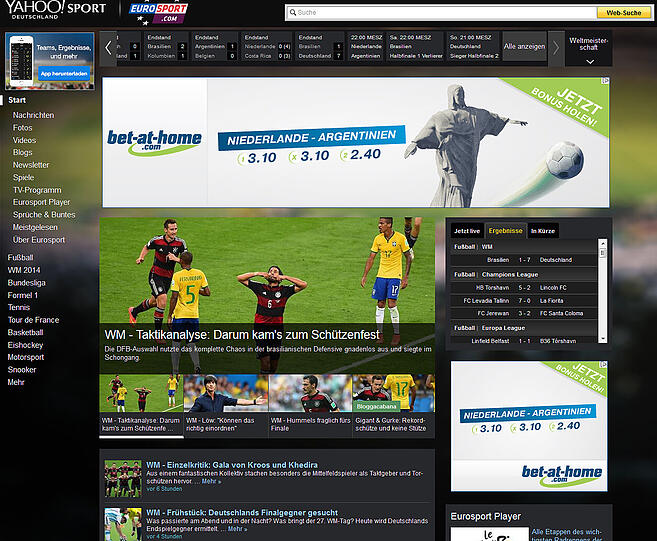Open Spiele in the sidebar
Viewport: 657px width, 541px height.
[x=23, y=178]
